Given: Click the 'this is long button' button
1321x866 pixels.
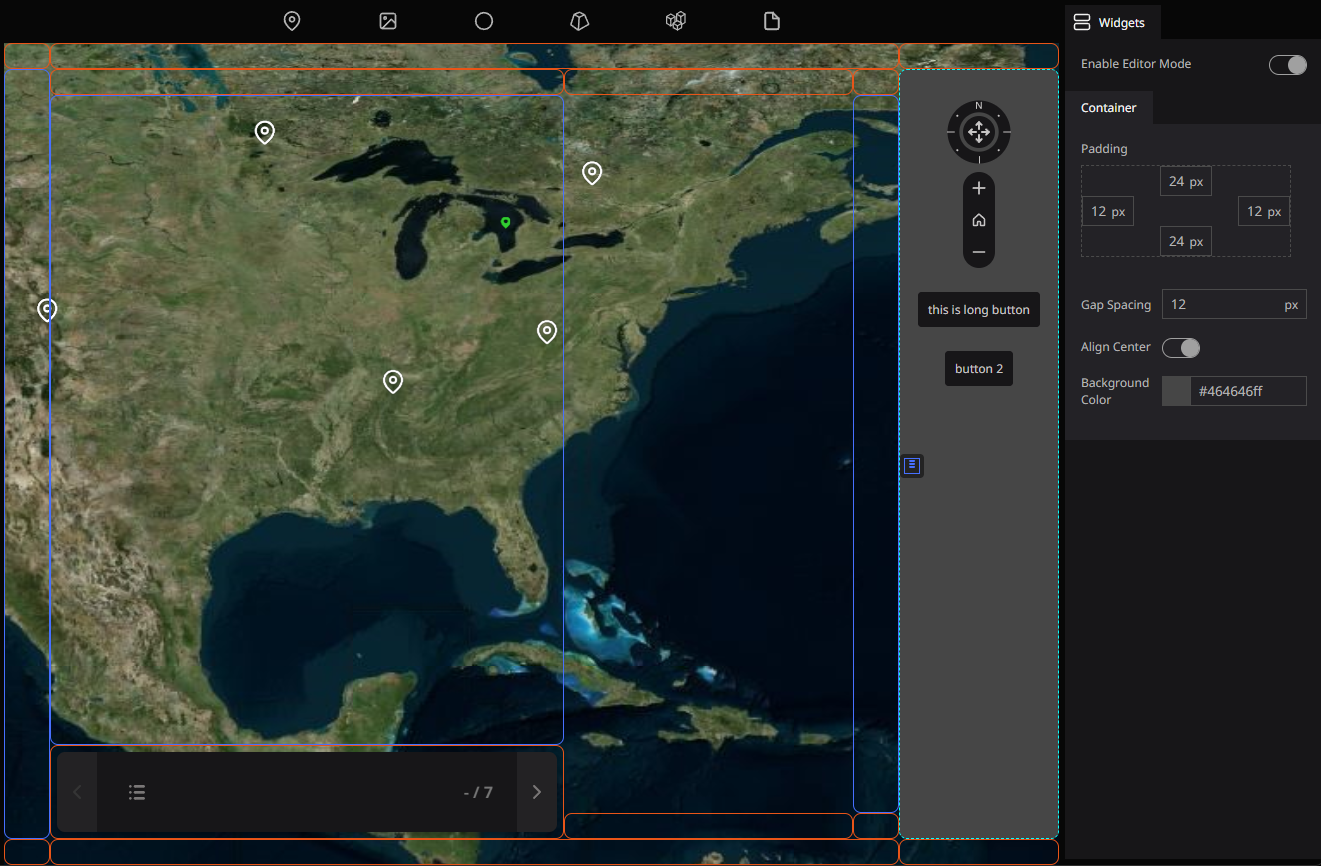Looking at the screenshot, I should click(x=979, y=310).
